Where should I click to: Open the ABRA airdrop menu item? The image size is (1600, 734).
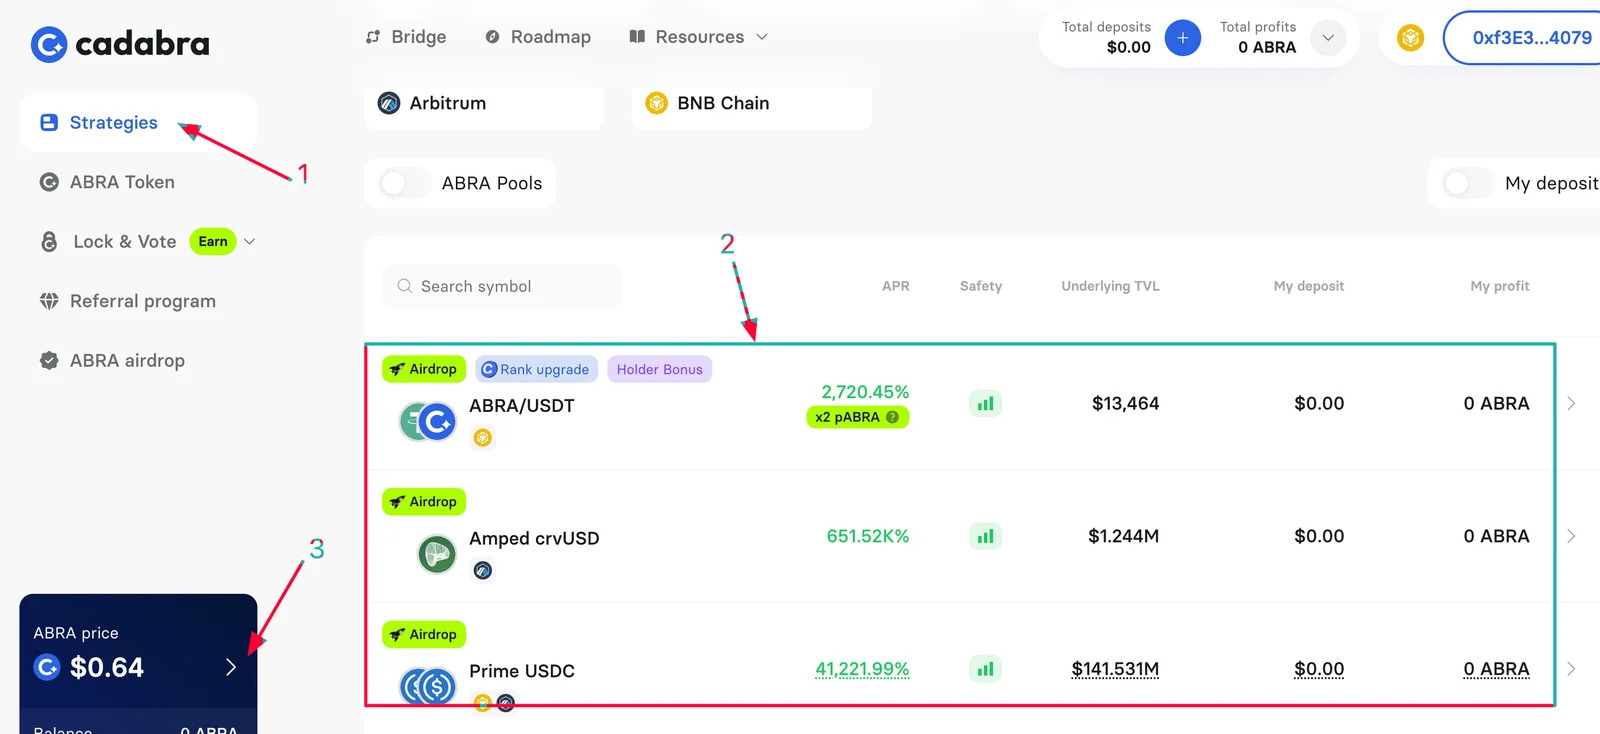(112, 360)
